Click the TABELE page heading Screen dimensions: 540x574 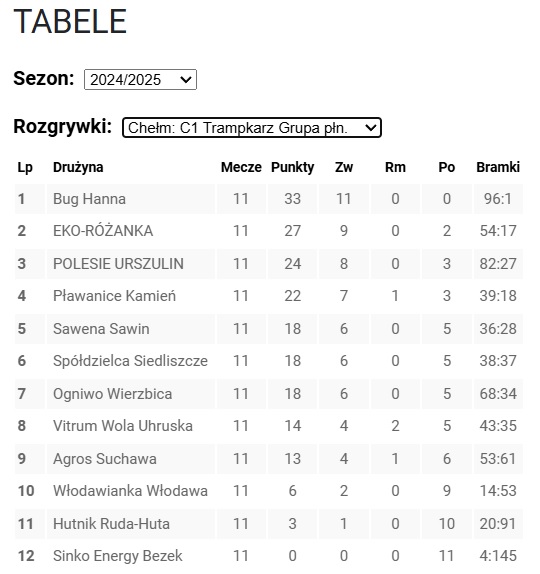coord(70,21)
